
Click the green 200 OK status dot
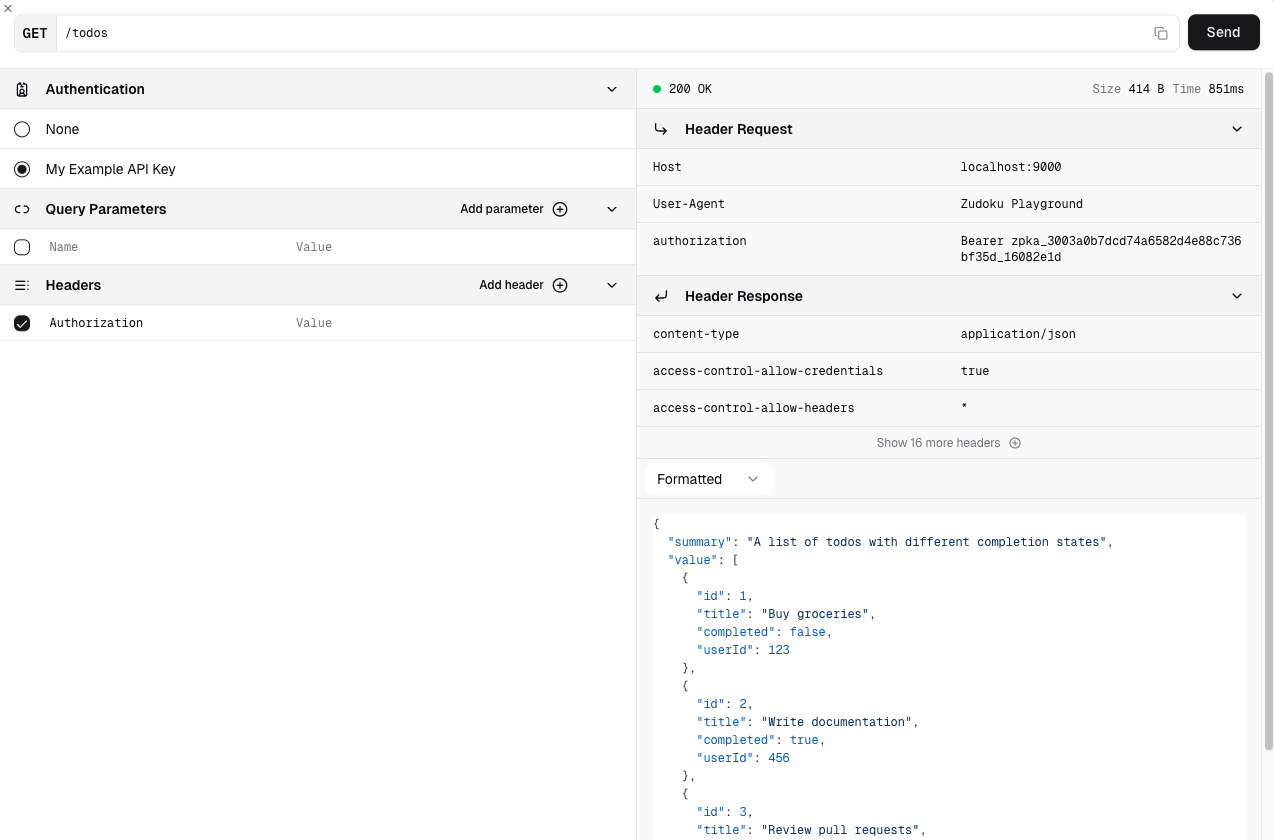click(x=657, y=89)
